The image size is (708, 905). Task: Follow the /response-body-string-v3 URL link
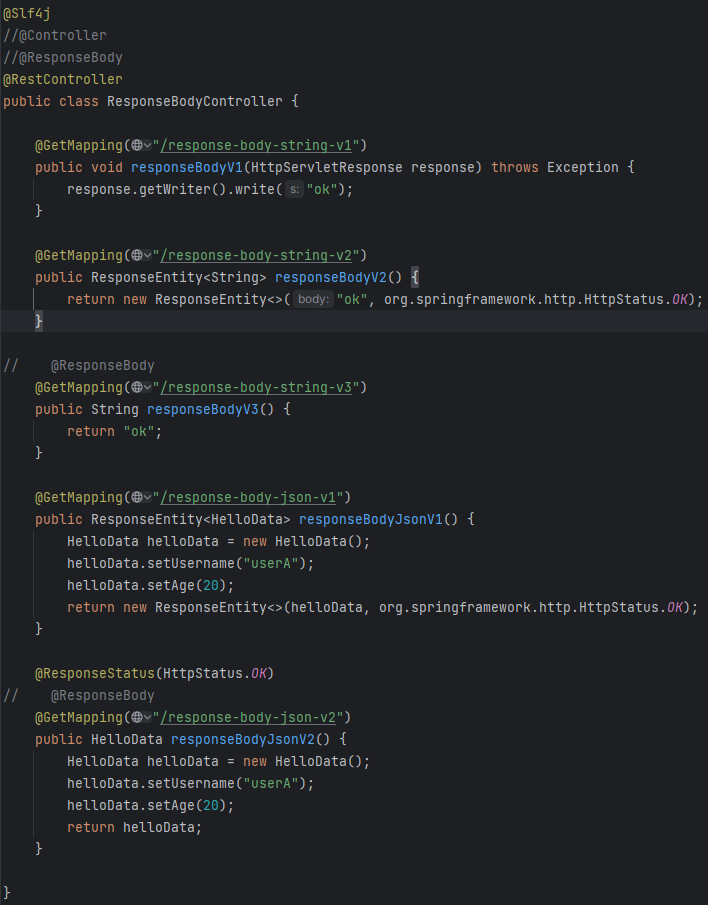click(256, 387)
